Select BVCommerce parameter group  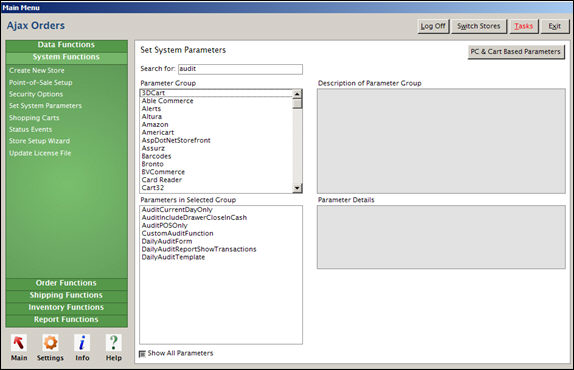click(x=216, y=172)
